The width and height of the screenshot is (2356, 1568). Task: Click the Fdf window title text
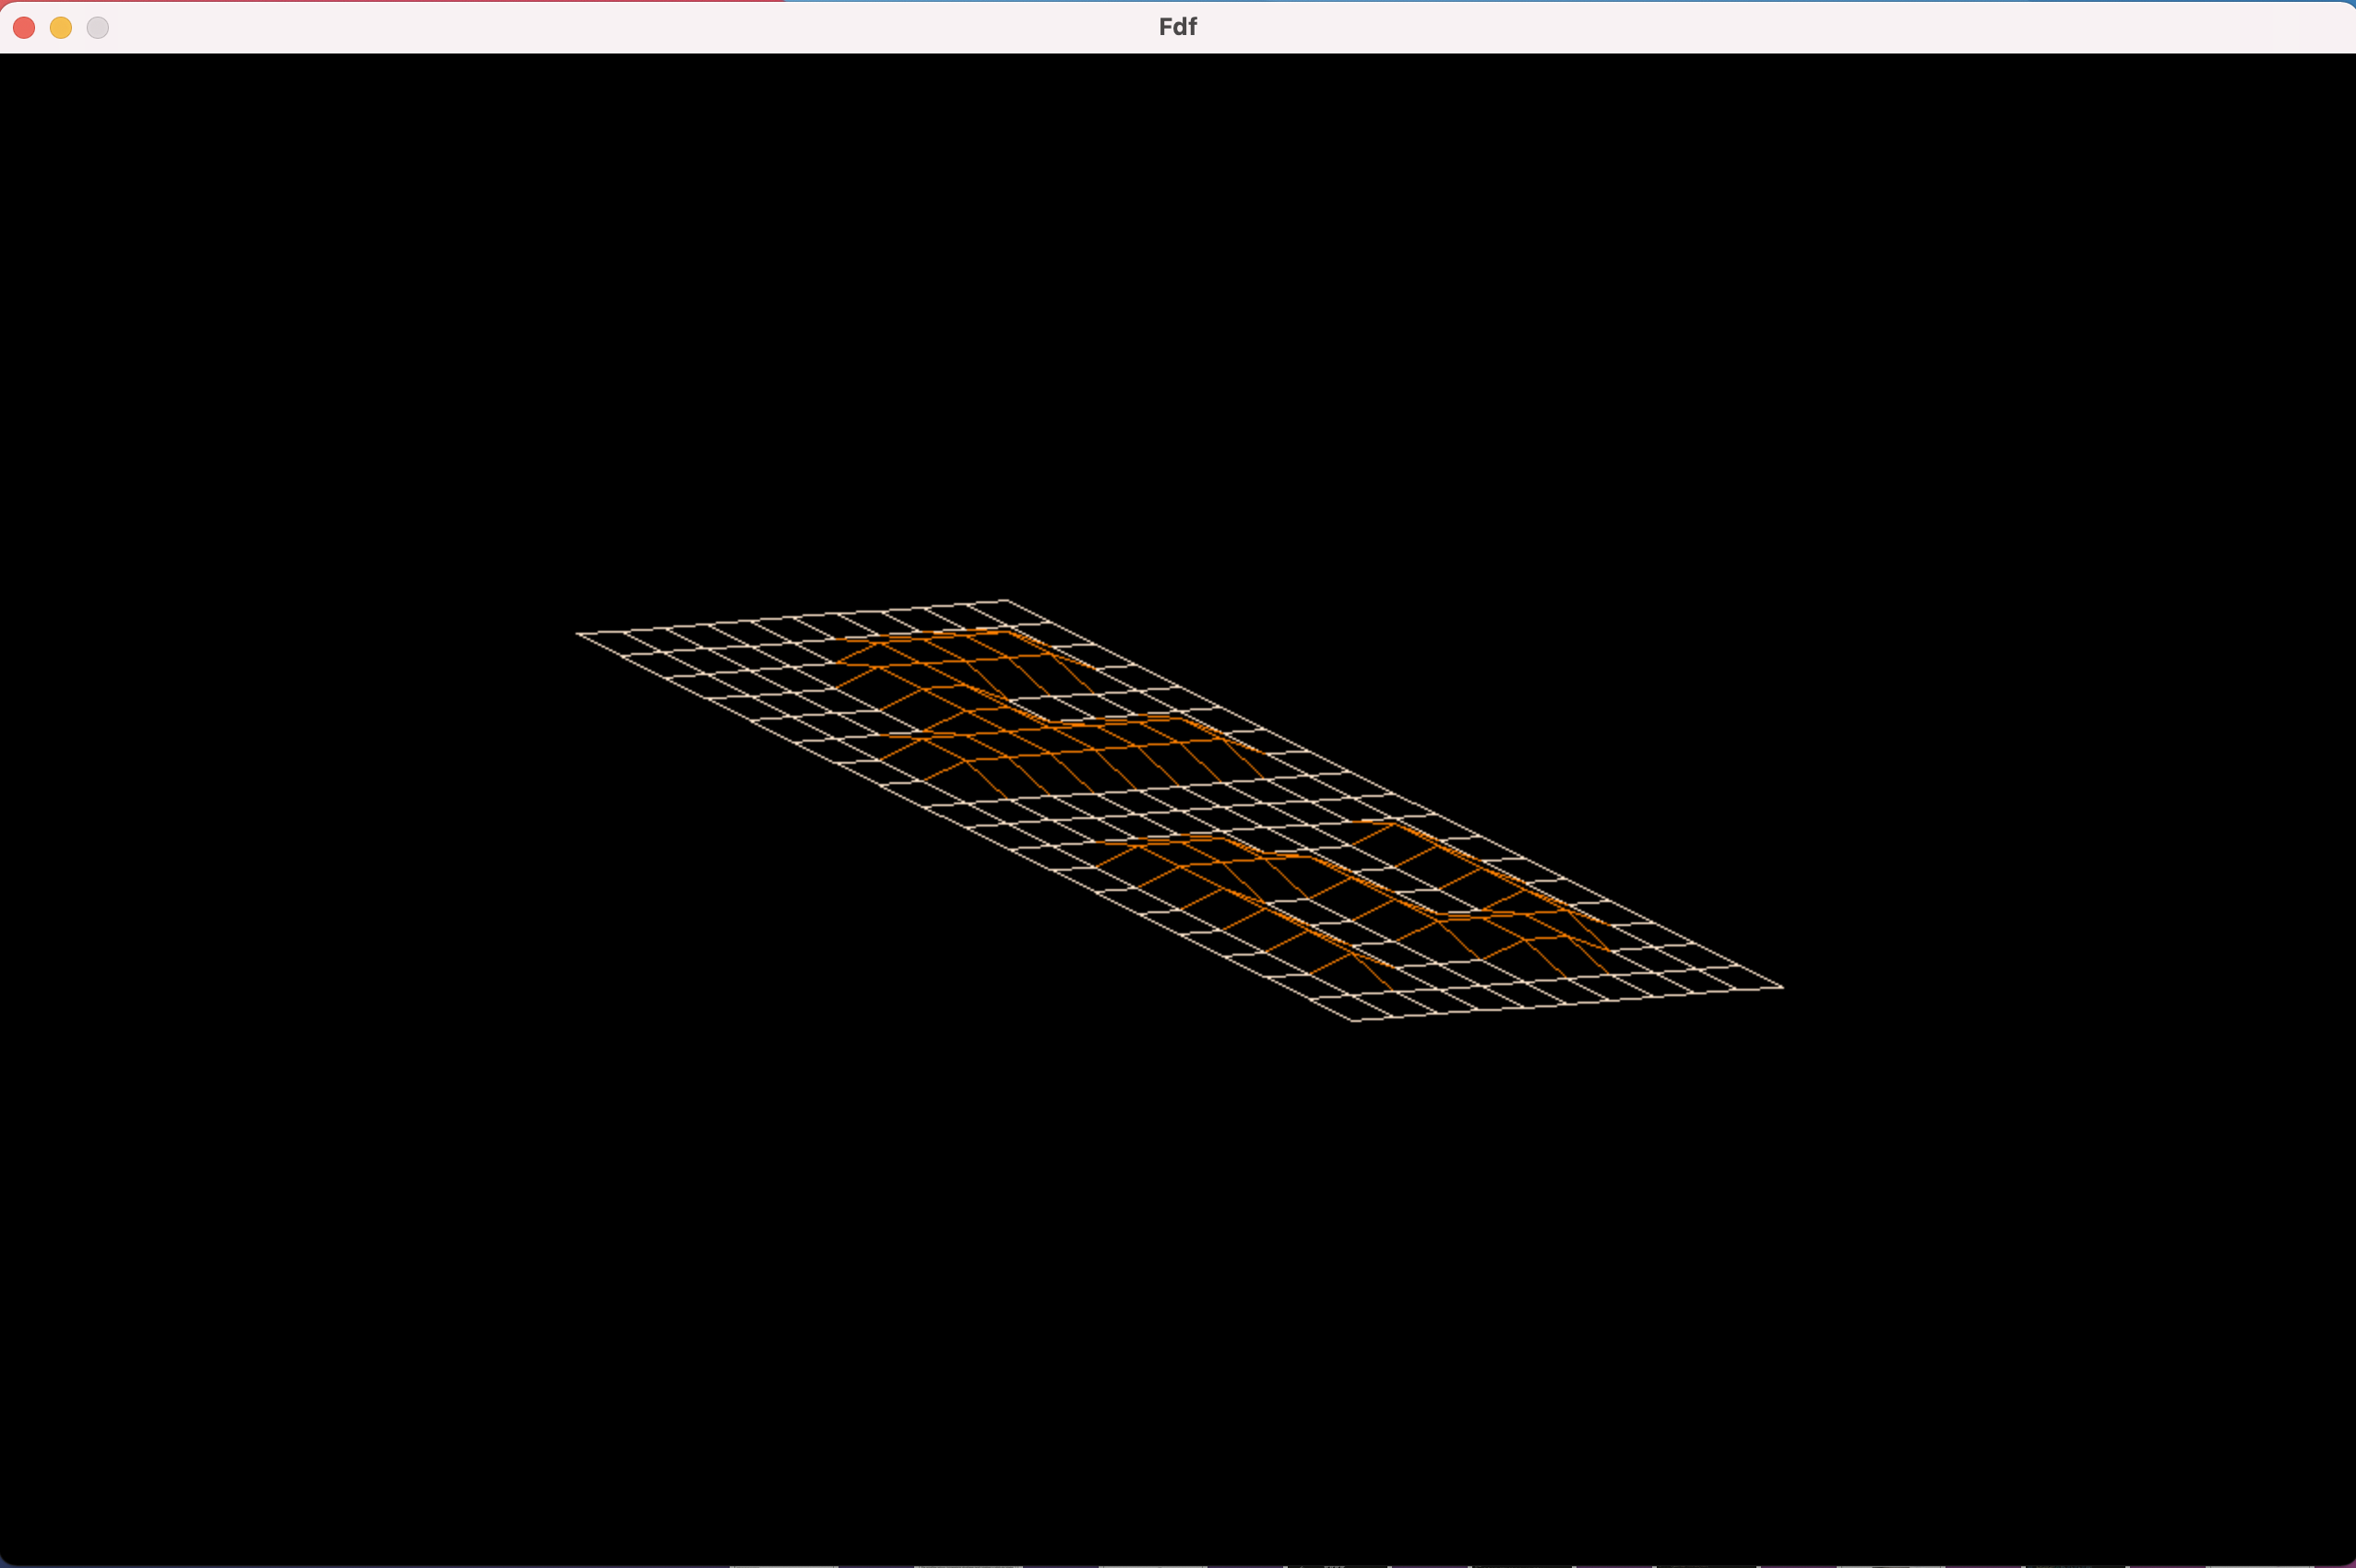click(1177, 27)
